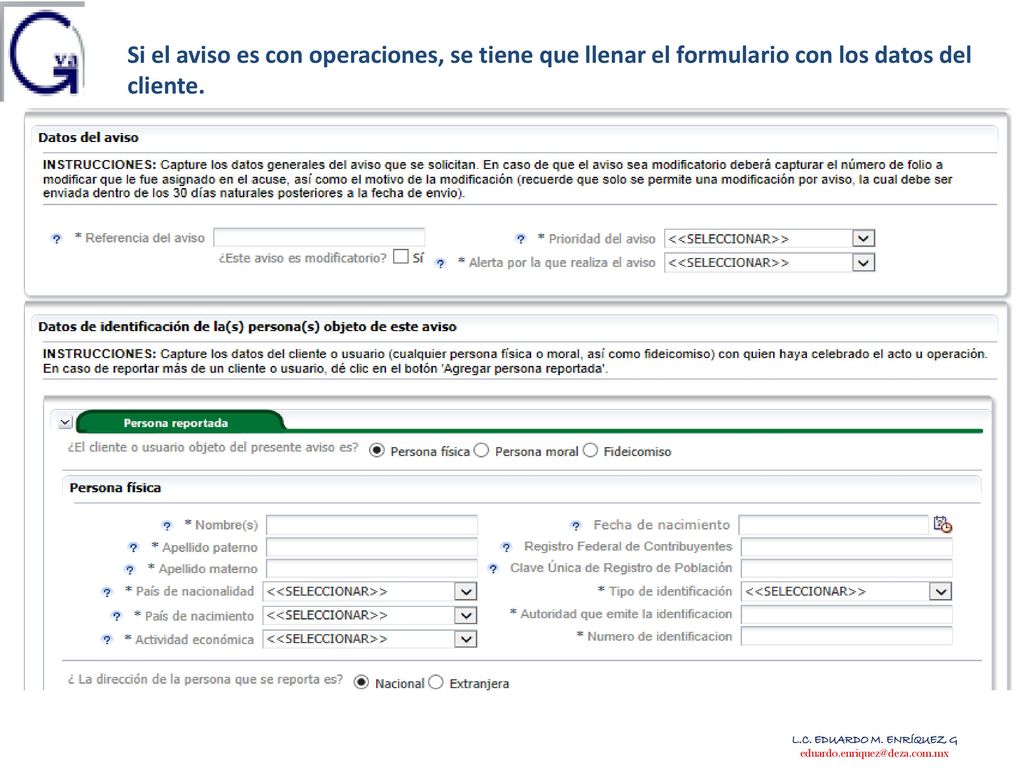The image size is (1024, 768).
Task: Click the help icon beside Actividad económica
Action: [x=107, y=639]
